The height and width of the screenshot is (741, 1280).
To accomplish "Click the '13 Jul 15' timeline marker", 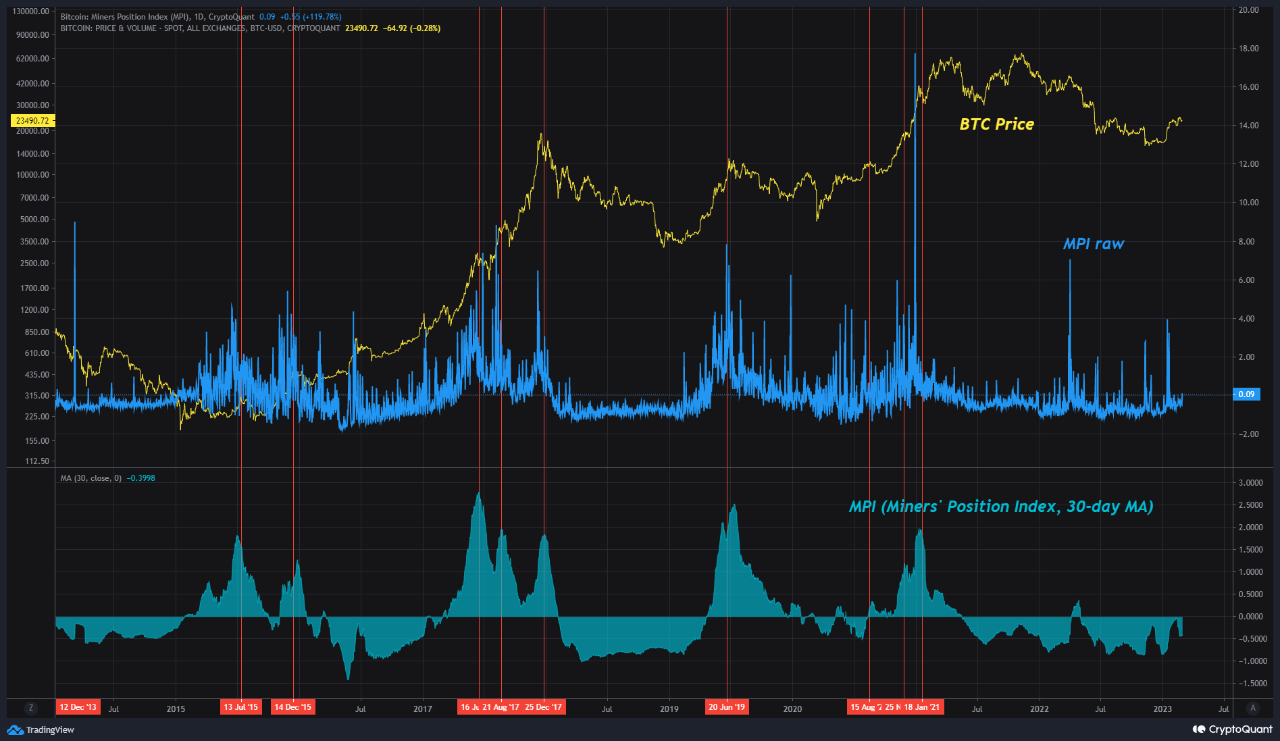I will (x=241, y=709).
